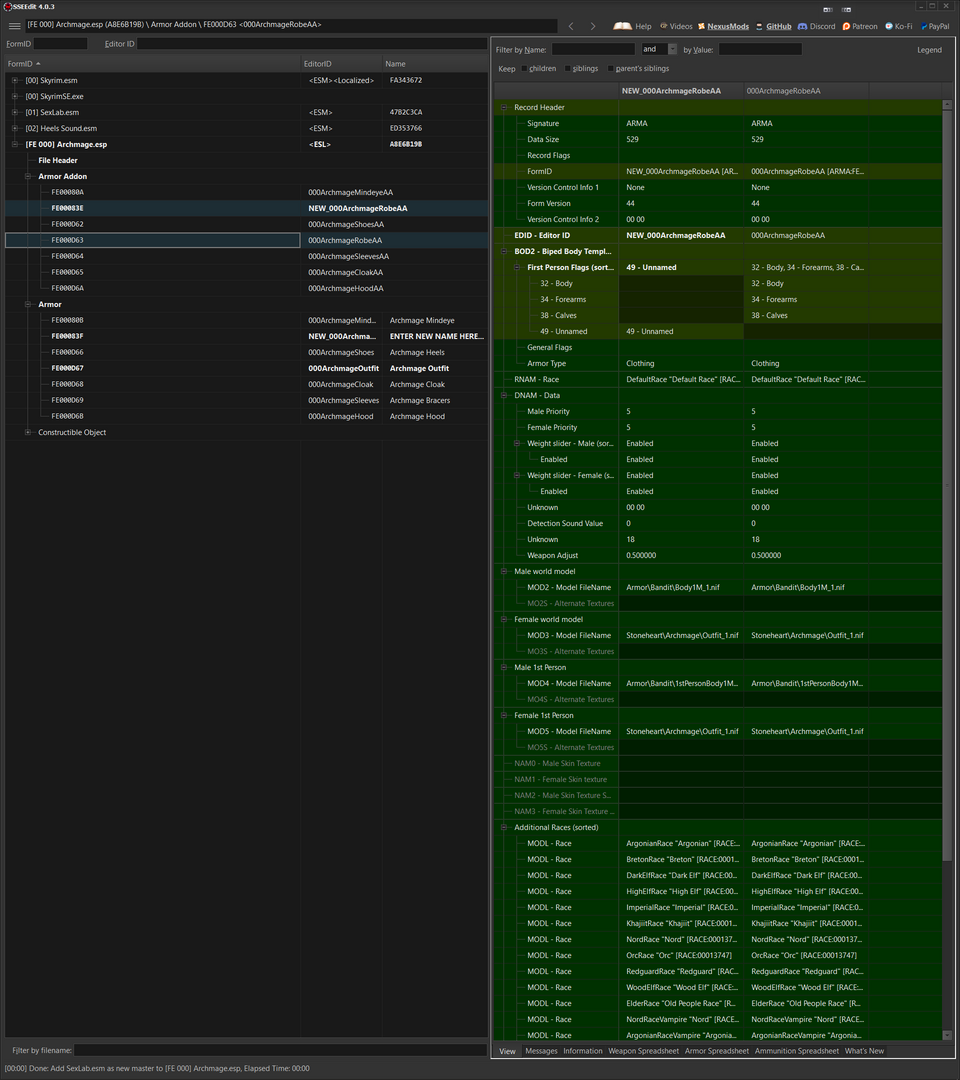Focus the filter by Value field
960x1080 pixels.
[760, 49]
